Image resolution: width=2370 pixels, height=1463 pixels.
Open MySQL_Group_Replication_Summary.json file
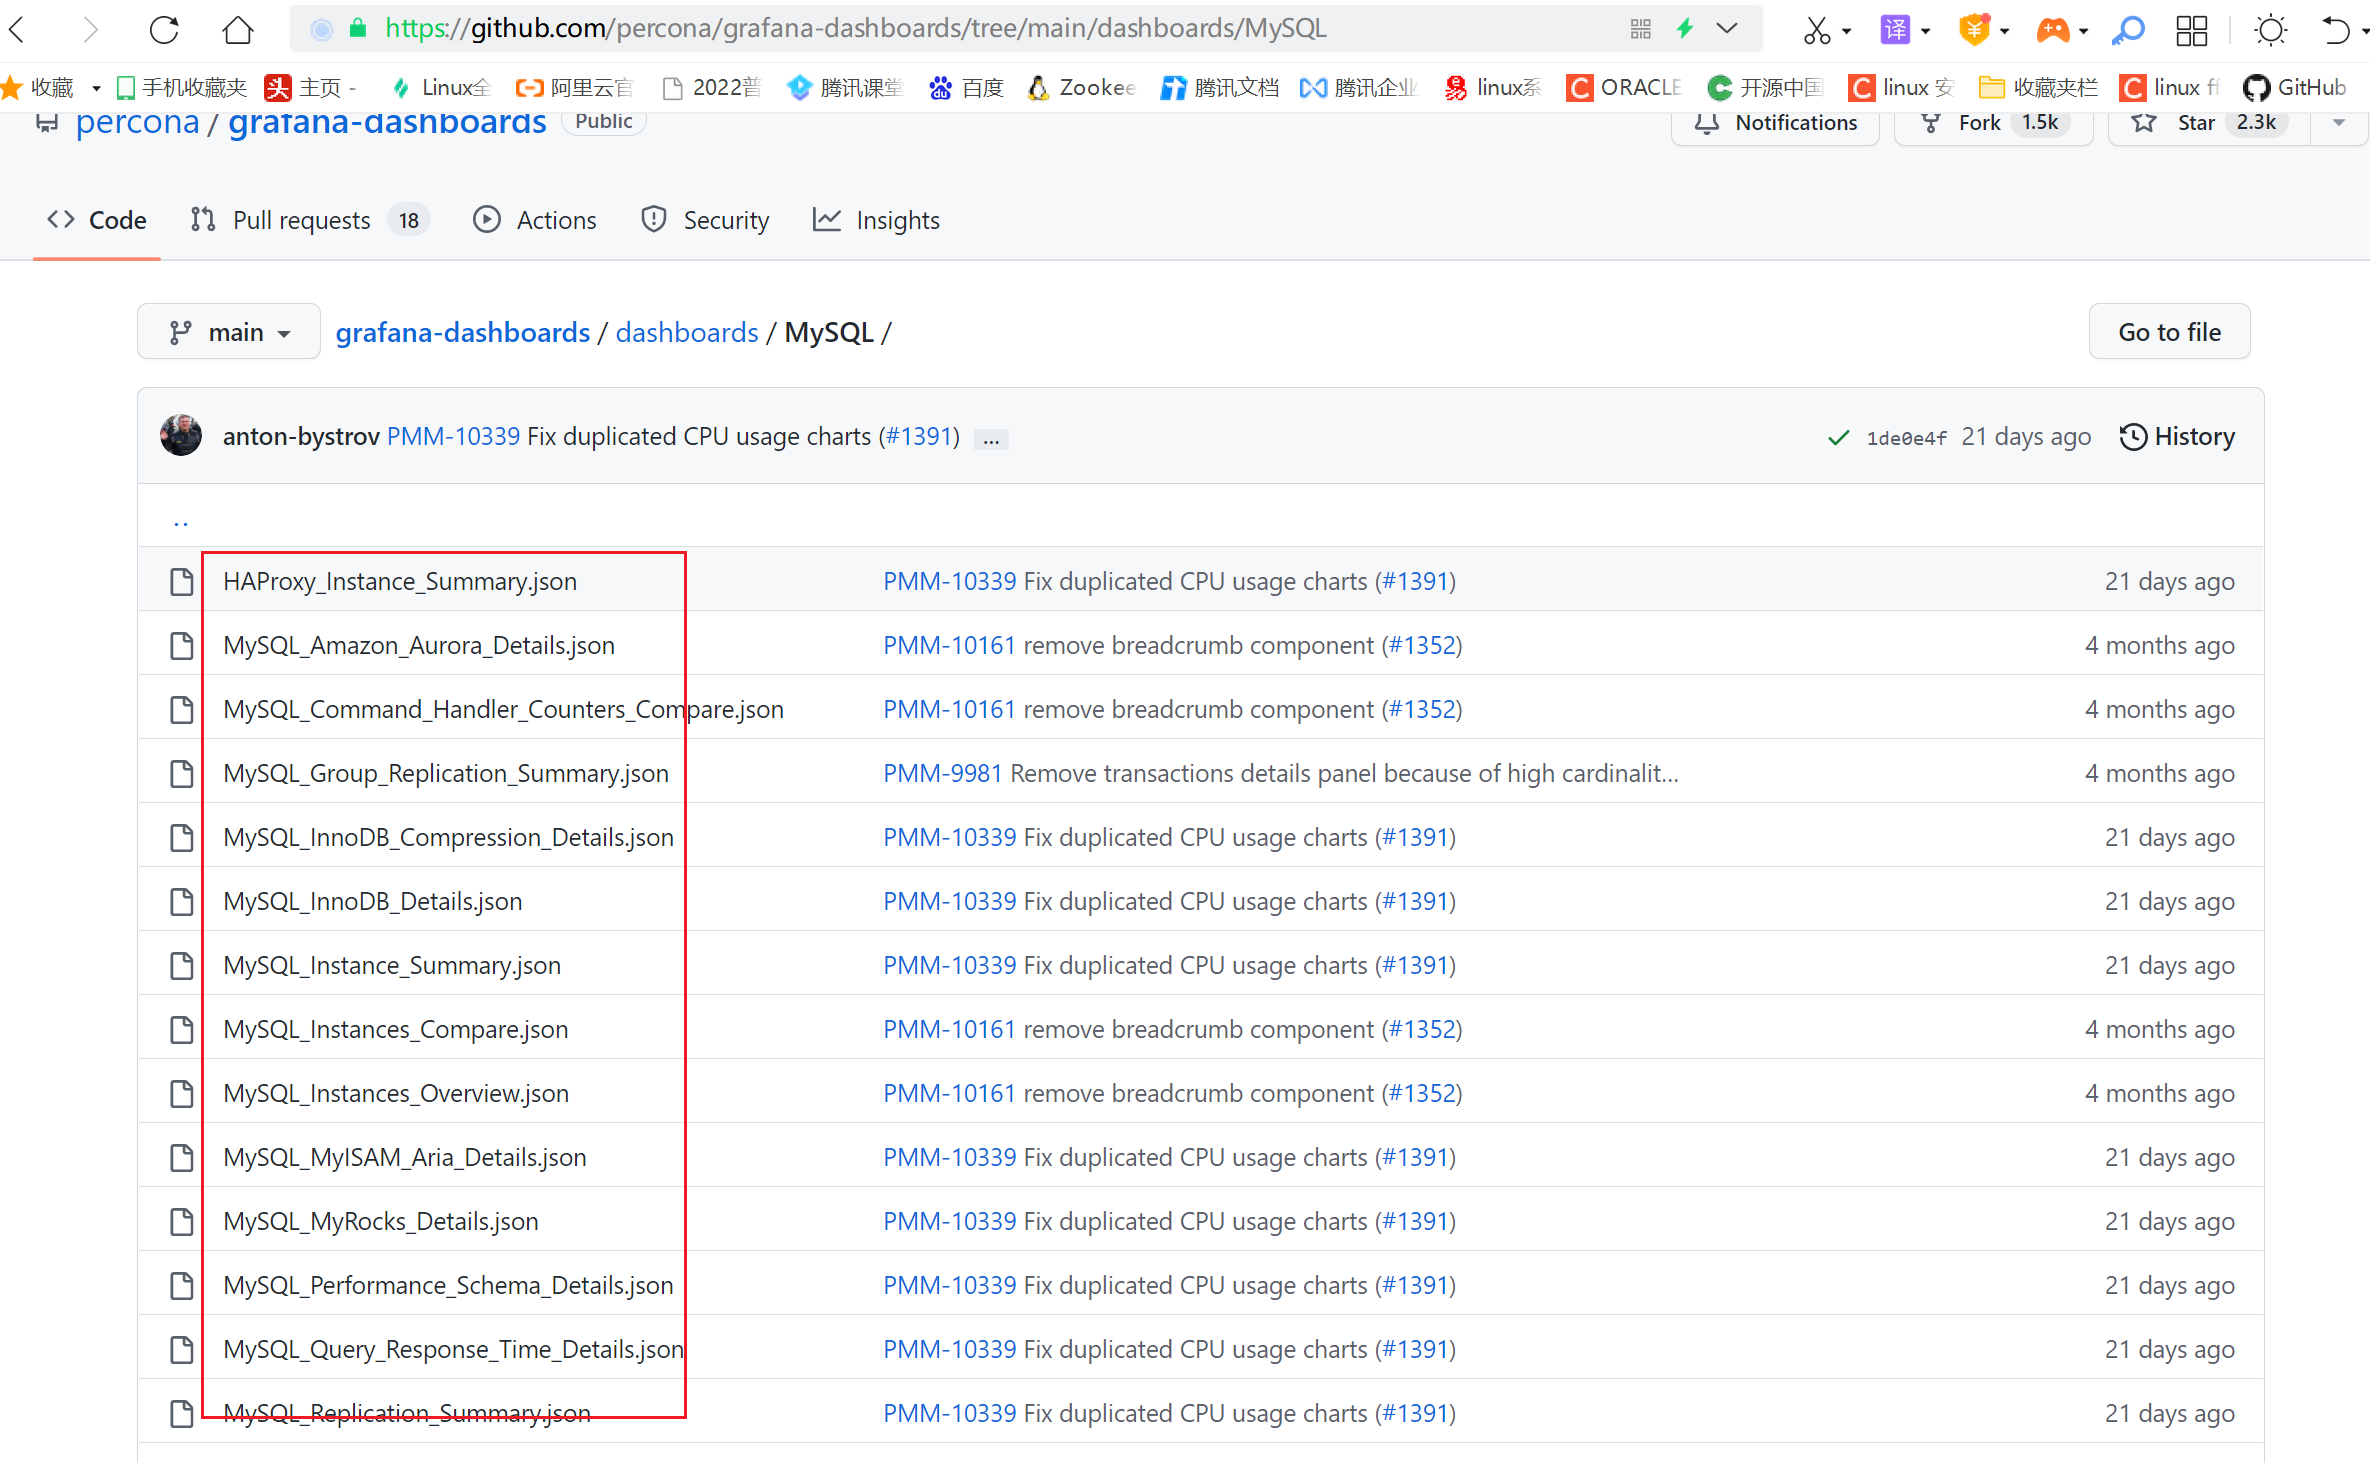pyautogui.click(x=446, y=773)
